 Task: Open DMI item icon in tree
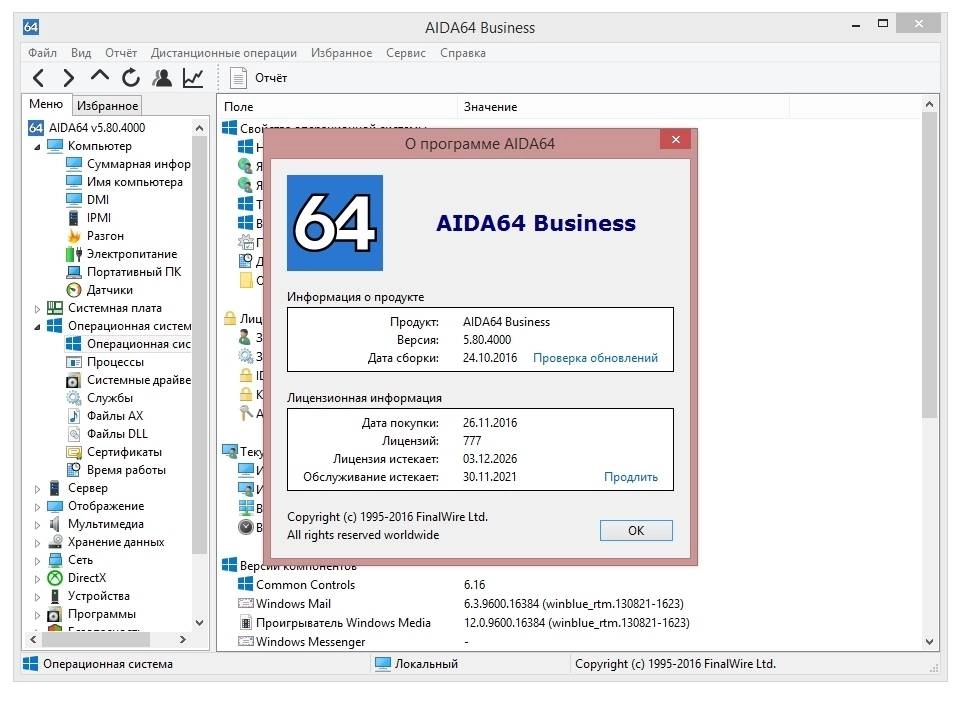coord(73,200)
